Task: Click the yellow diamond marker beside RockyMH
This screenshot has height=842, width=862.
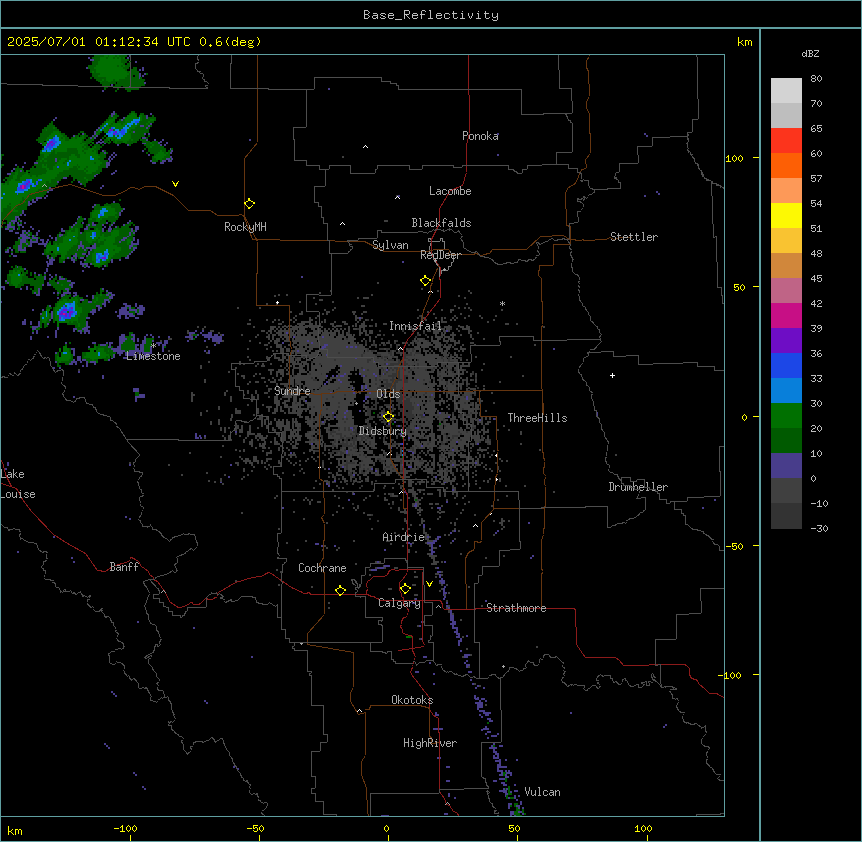Action: point(249,204)
